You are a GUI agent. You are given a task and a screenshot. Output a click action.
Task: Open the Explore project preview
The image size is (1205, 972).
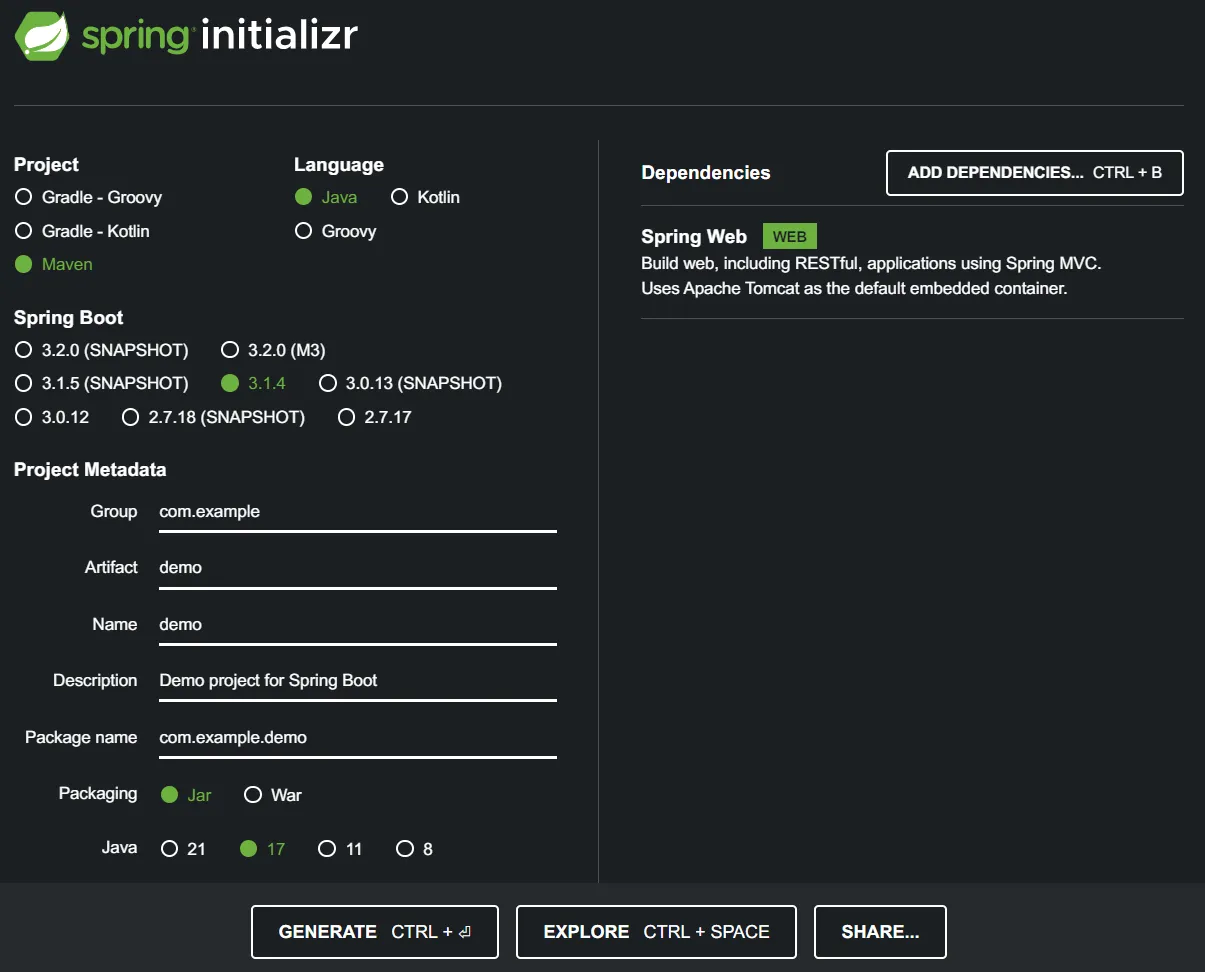click(x=655, y=931)
